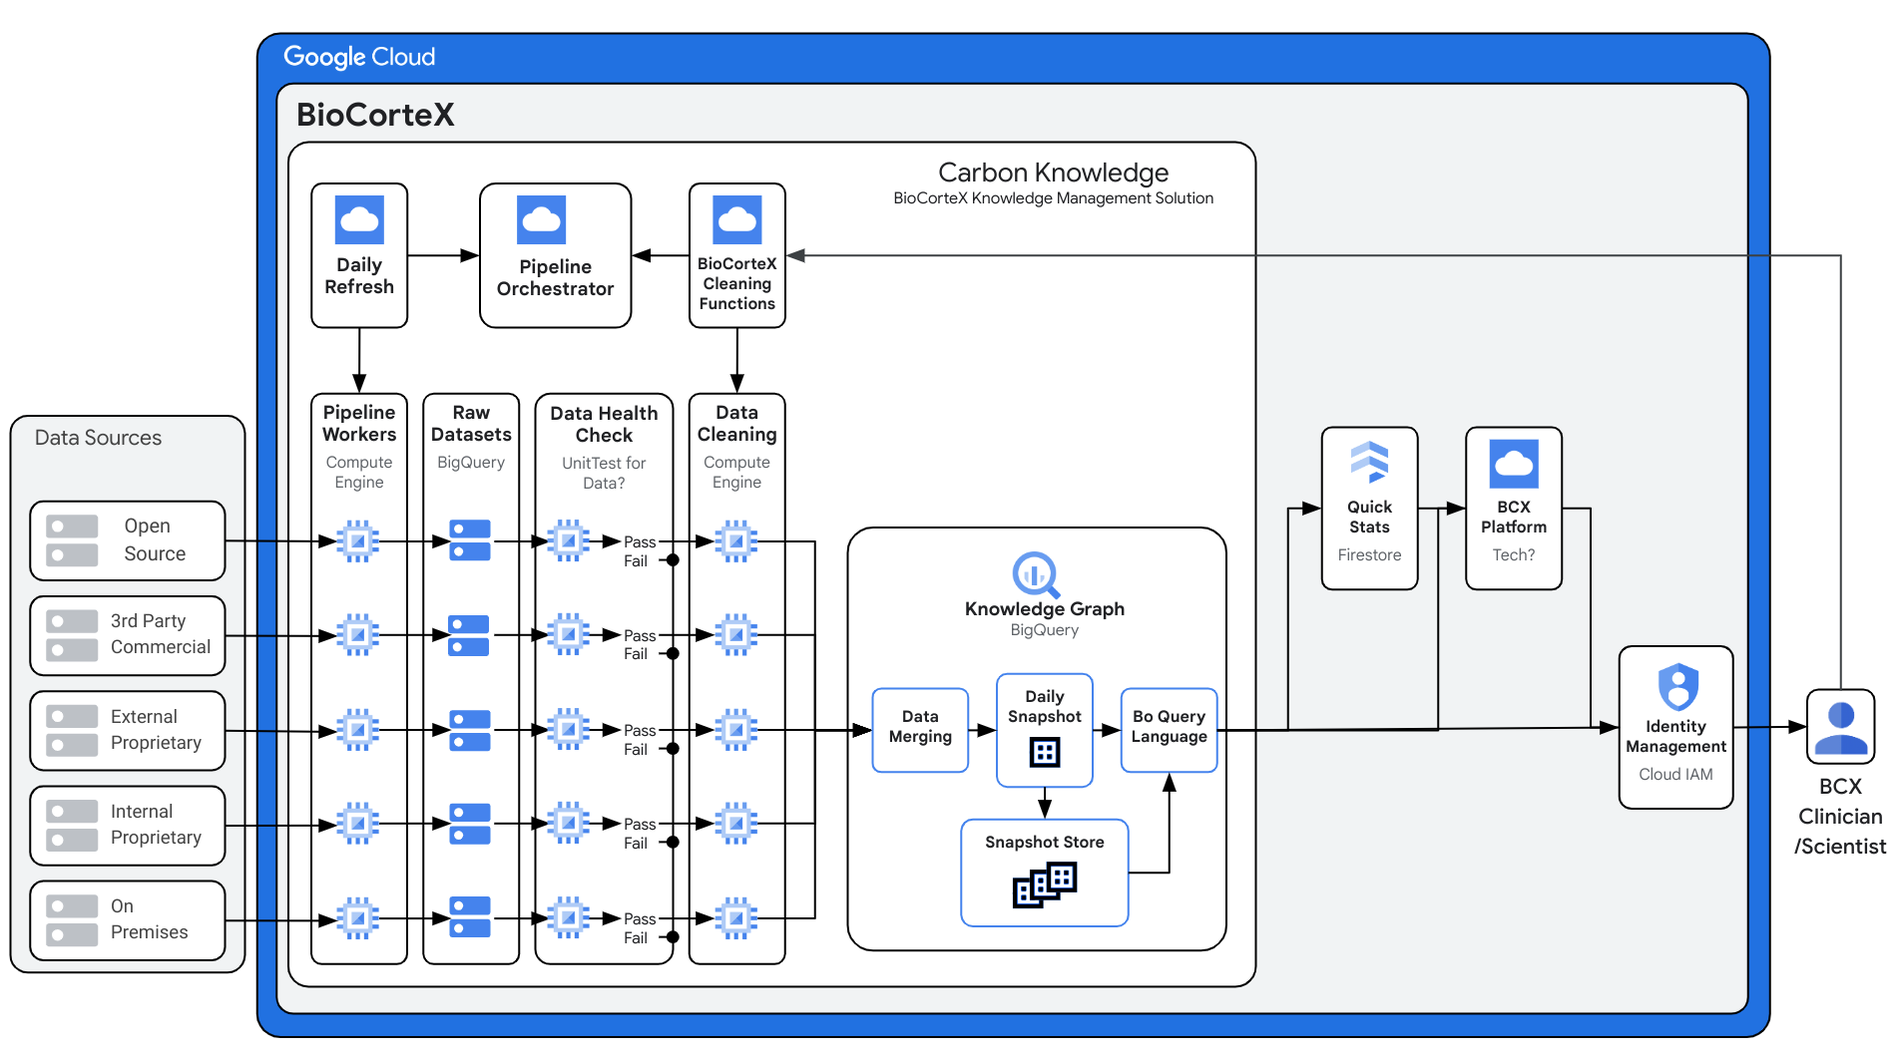Image resolution: width=1900 pixels, height=1057 pixels.
Task: Click Fail label in External Proprietary row
Action: click(636, 749)
